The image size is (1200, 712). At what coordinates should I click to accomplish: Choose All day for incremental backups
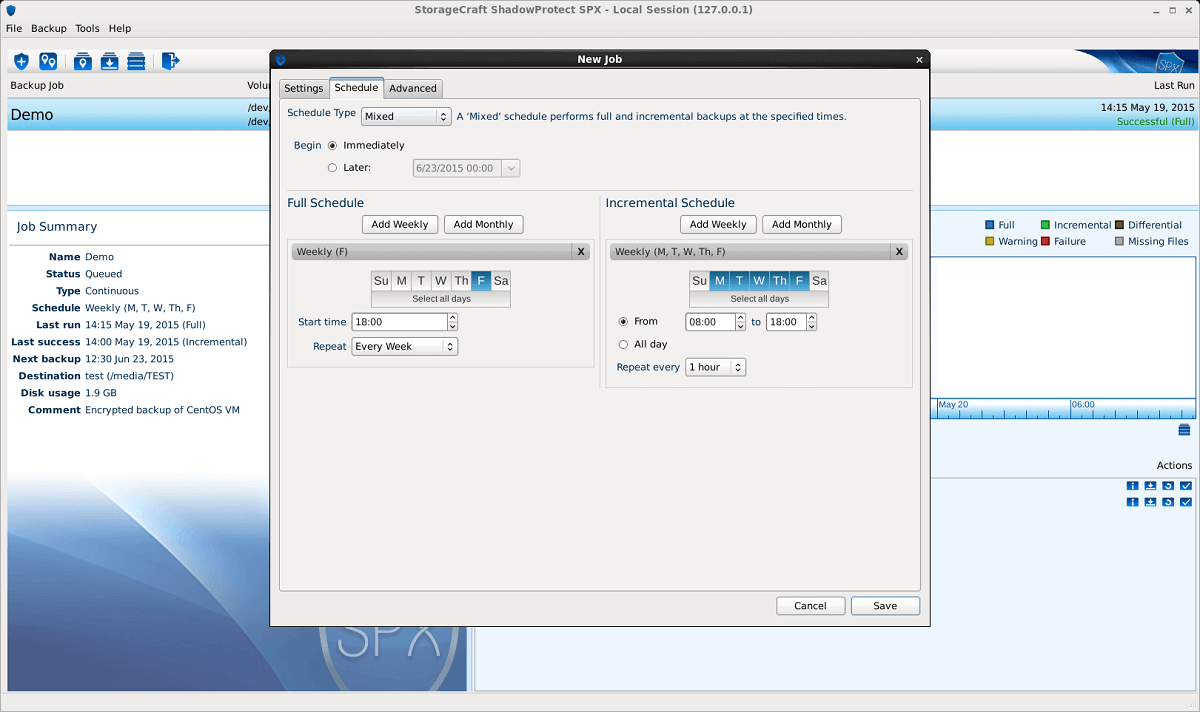click(624, 345)
